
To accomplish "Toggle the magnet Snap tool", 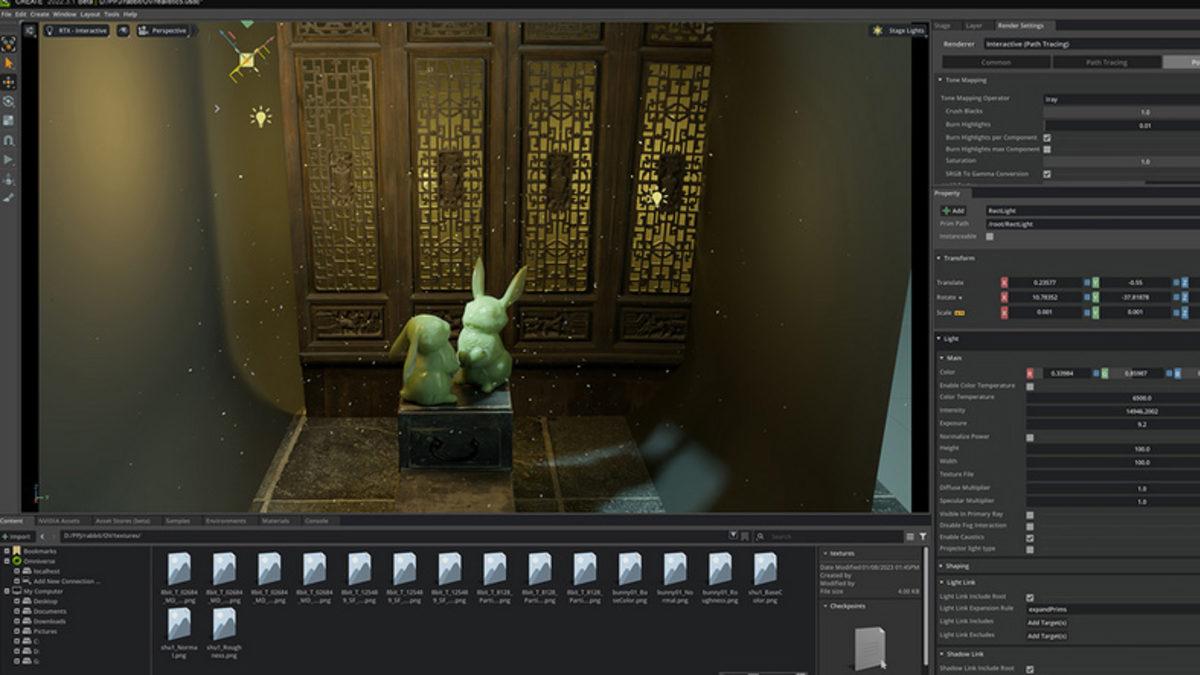I will 9,140.
